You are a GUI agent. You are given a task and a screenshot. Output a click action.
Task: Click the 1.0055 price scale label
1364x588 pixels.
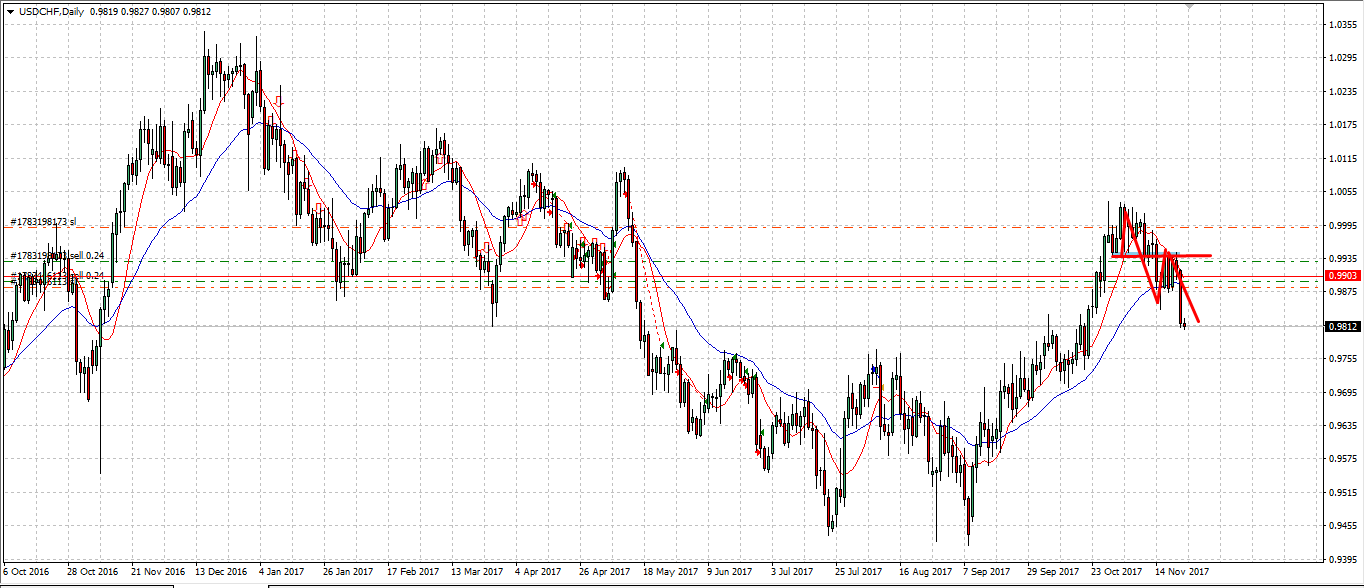pos(1343,191)
